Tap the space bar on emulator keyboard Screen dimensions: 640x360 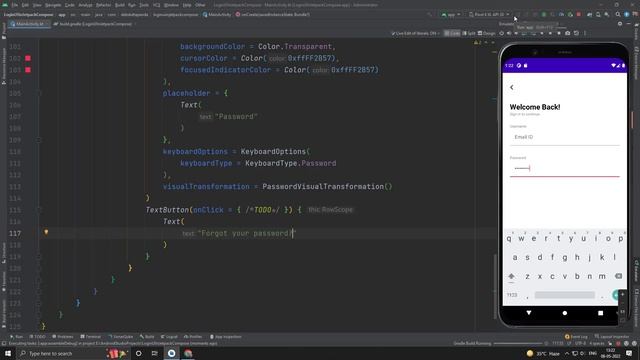coord(564,295)
